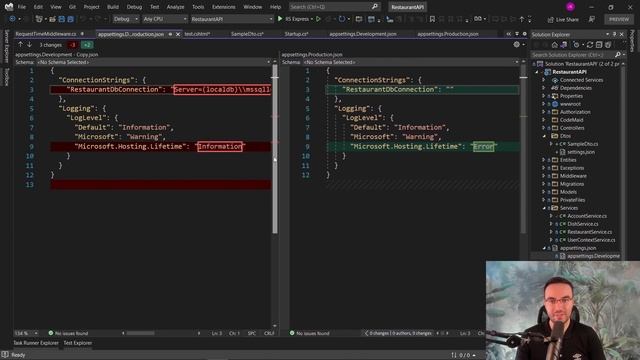This screenshot has height=360, width=640.
Task: Click Start Without Debugging outline arrow
Action: point(318,19)
